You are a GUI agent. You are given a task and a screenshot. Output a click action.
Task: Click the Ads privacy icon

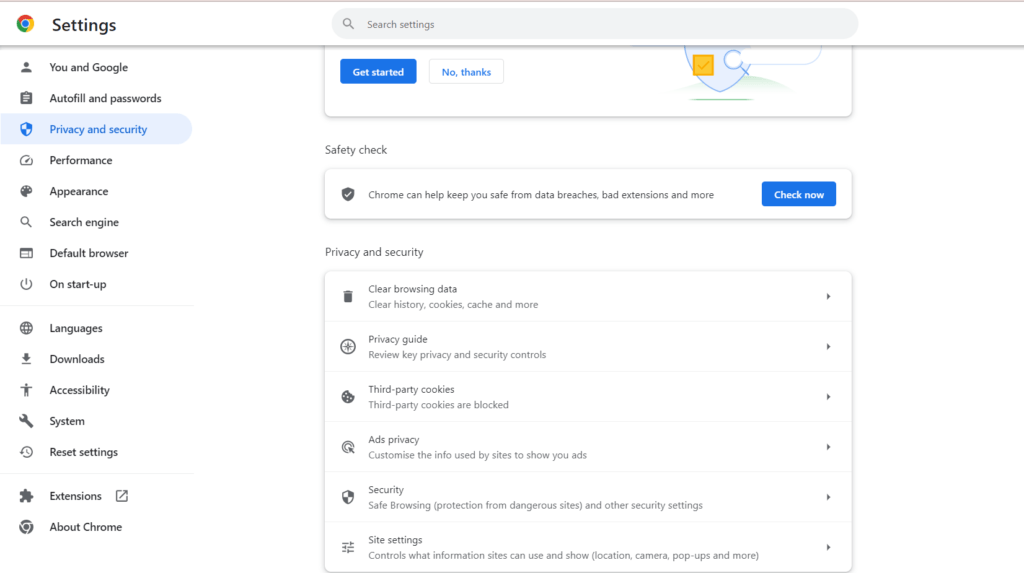[x=348, y=447]
